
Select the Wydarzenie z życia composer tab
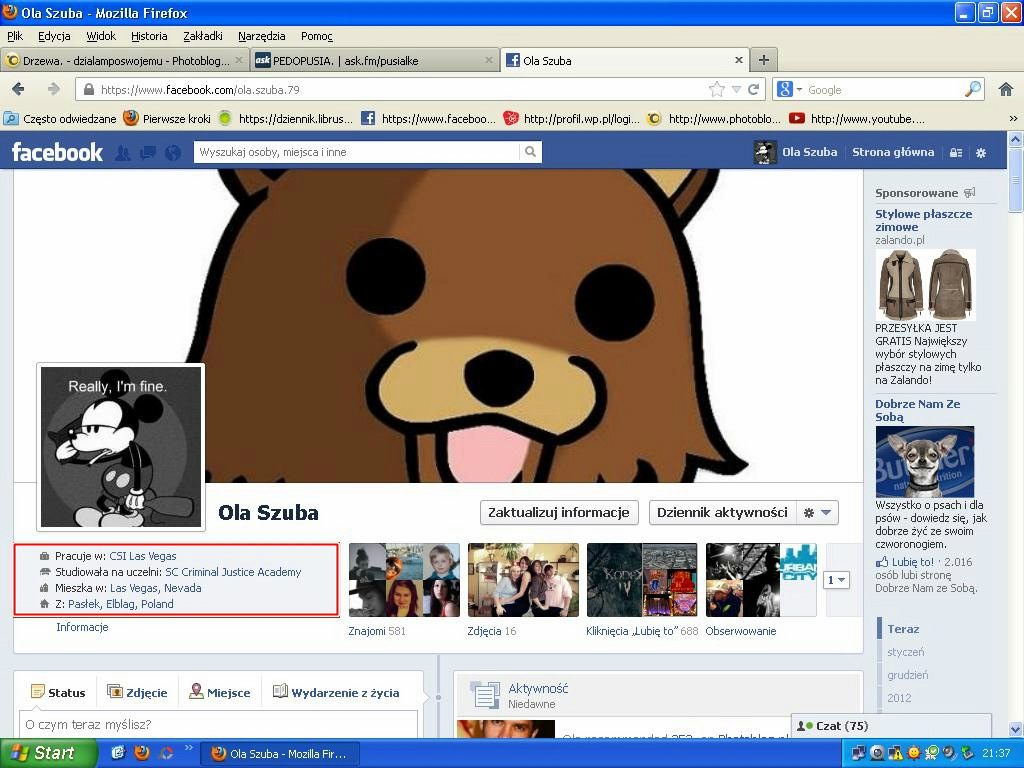tap(336, 692)
